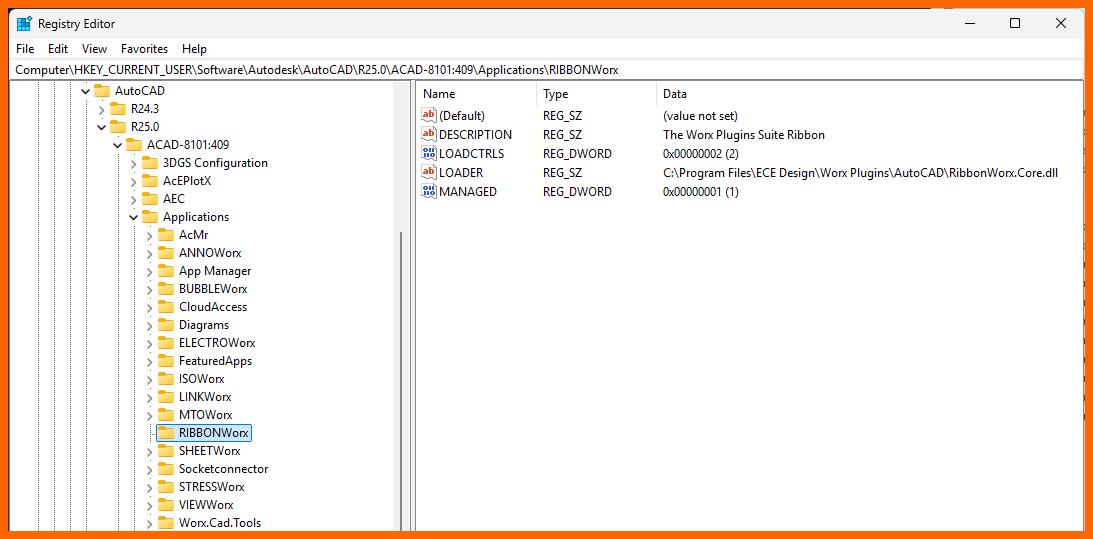
Task: Select the ELECTROWorx tree item
Action: 217,343
